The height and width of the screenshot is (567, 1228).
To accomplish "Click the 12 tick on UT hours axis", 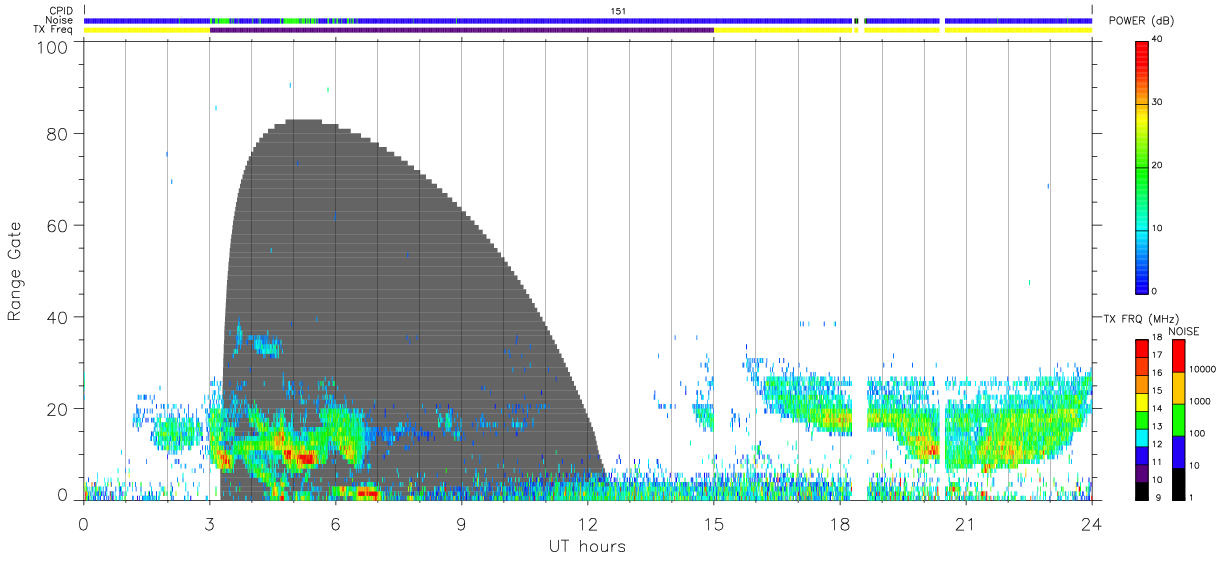I will pos(587,523).
